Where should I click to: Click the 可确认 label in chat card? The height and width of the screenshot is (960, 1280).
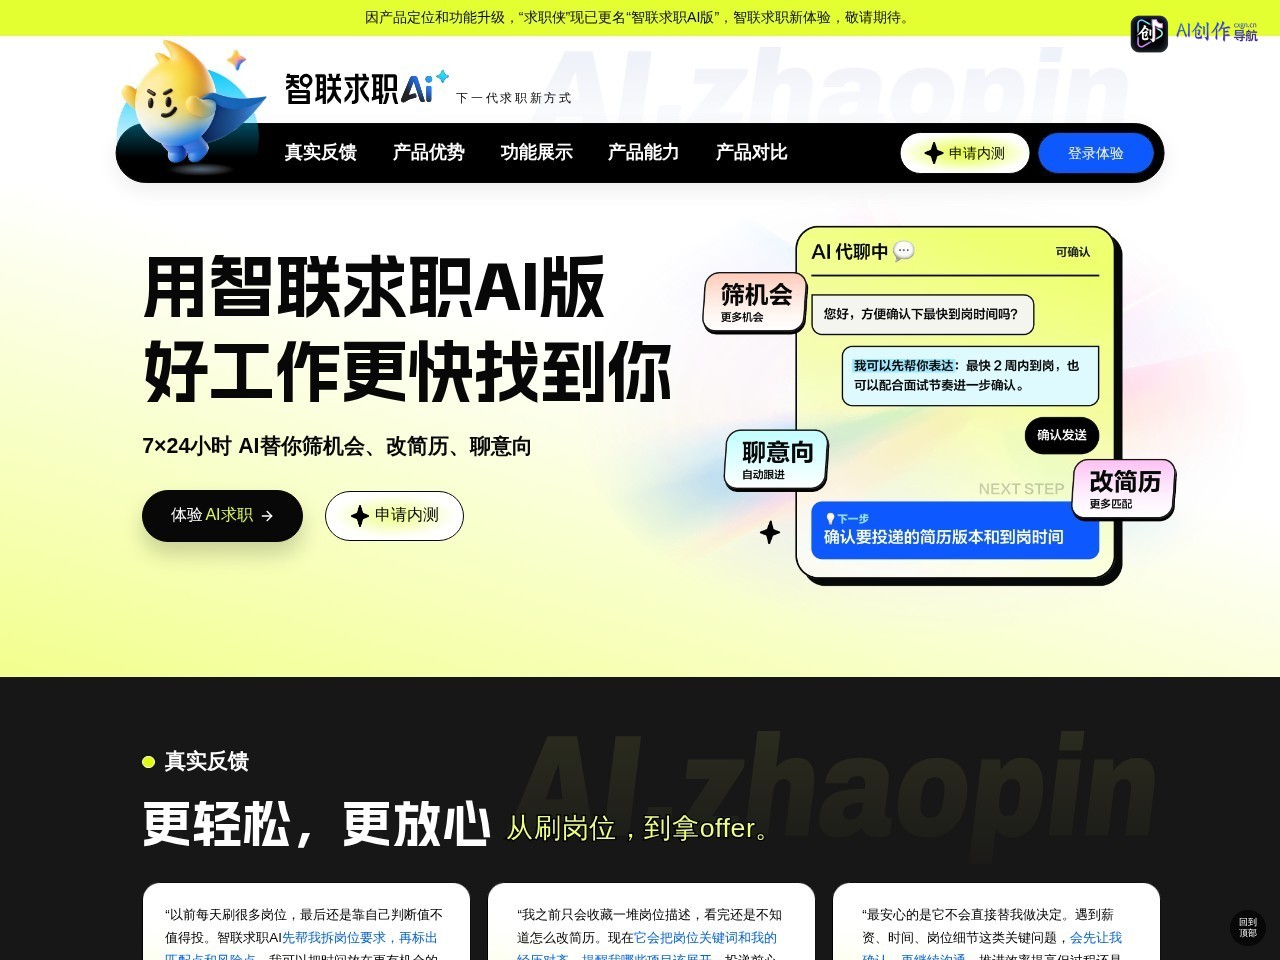pyautogui.click(x=1073, y=252)
